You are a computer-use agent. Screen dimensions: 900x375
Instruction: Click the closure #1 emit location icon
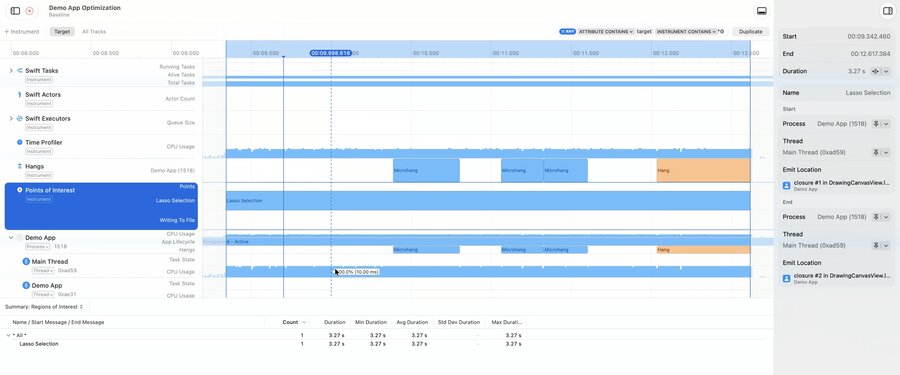[786, 185]
